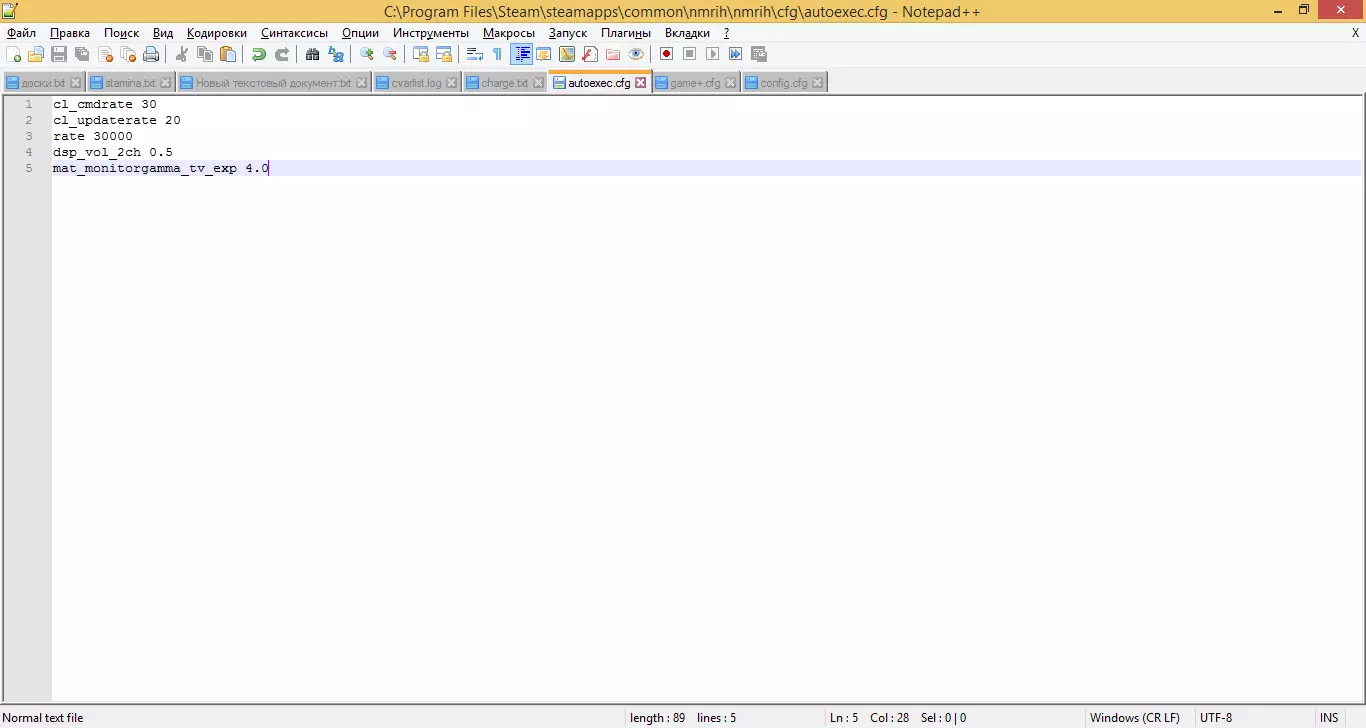1366x728 pixels.
Task: Create a new file with the New icon
Action: pyautogui.click(x=13, y=54)
